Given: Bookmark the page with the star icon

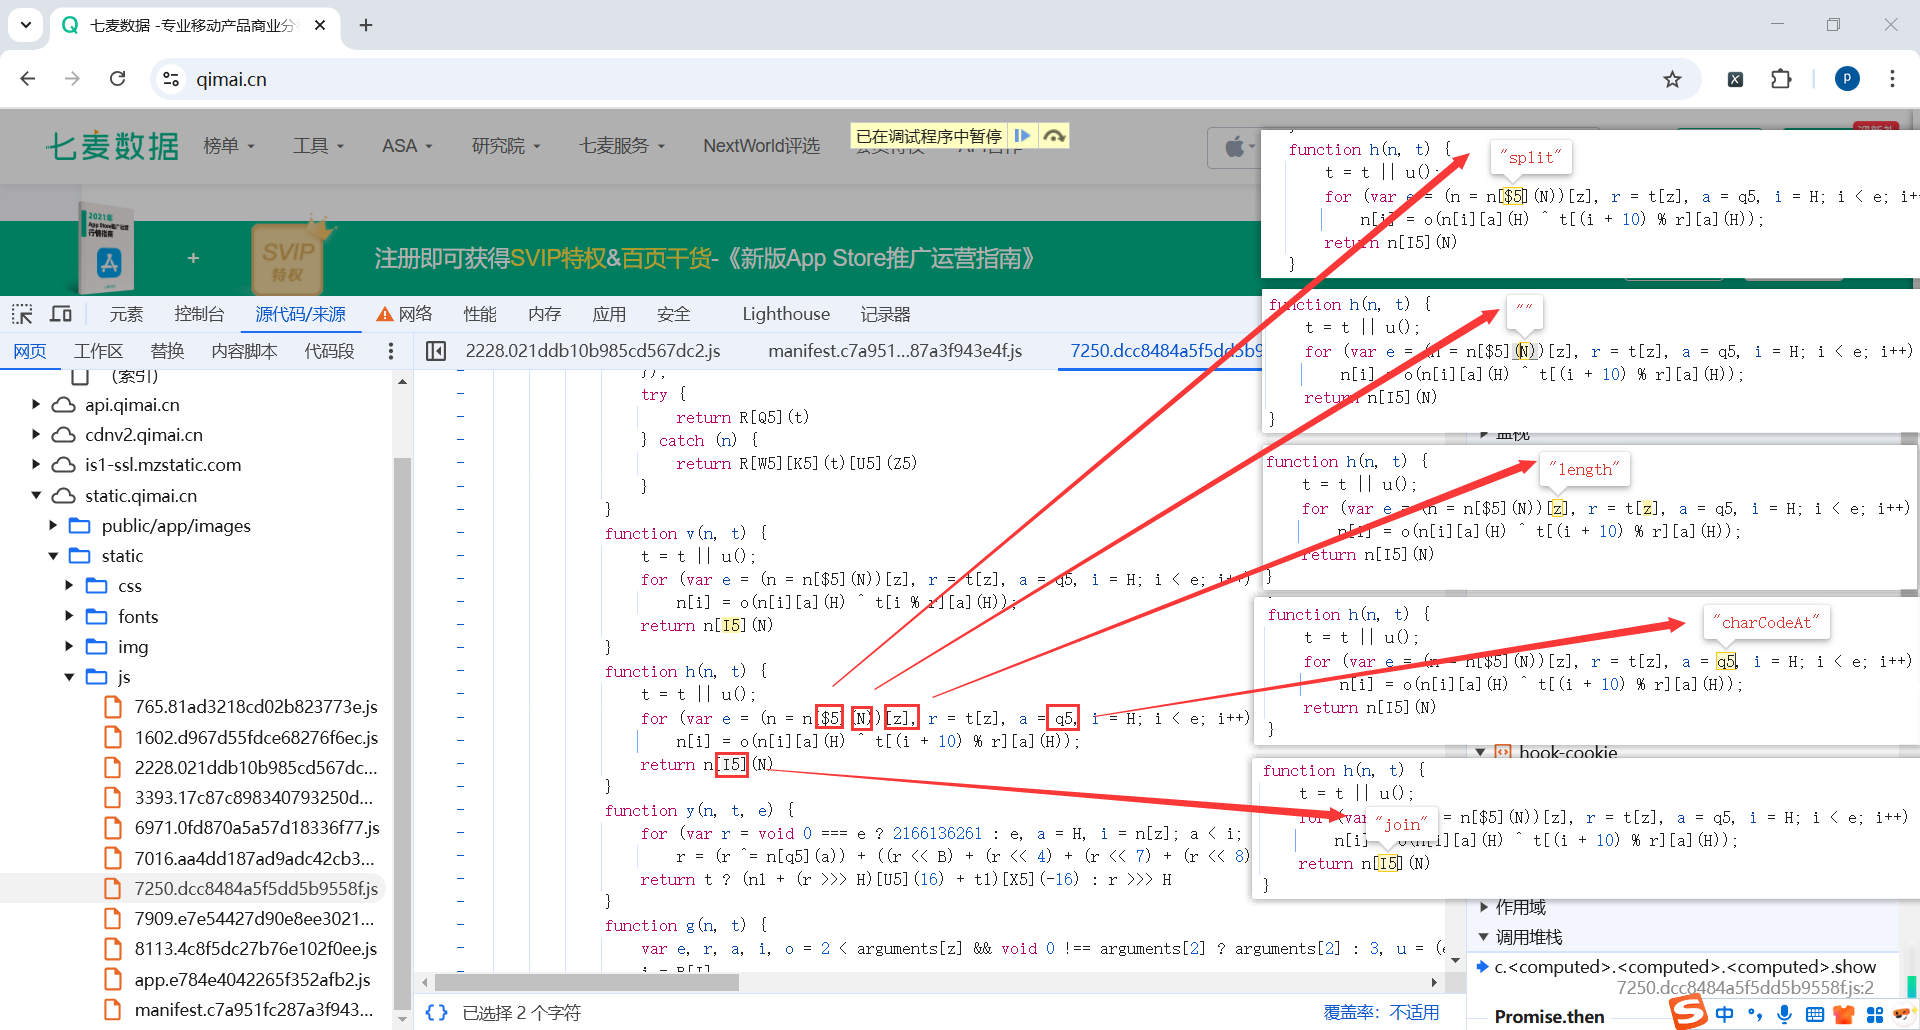Looking at the screenshot, I should click(1673, 79).
